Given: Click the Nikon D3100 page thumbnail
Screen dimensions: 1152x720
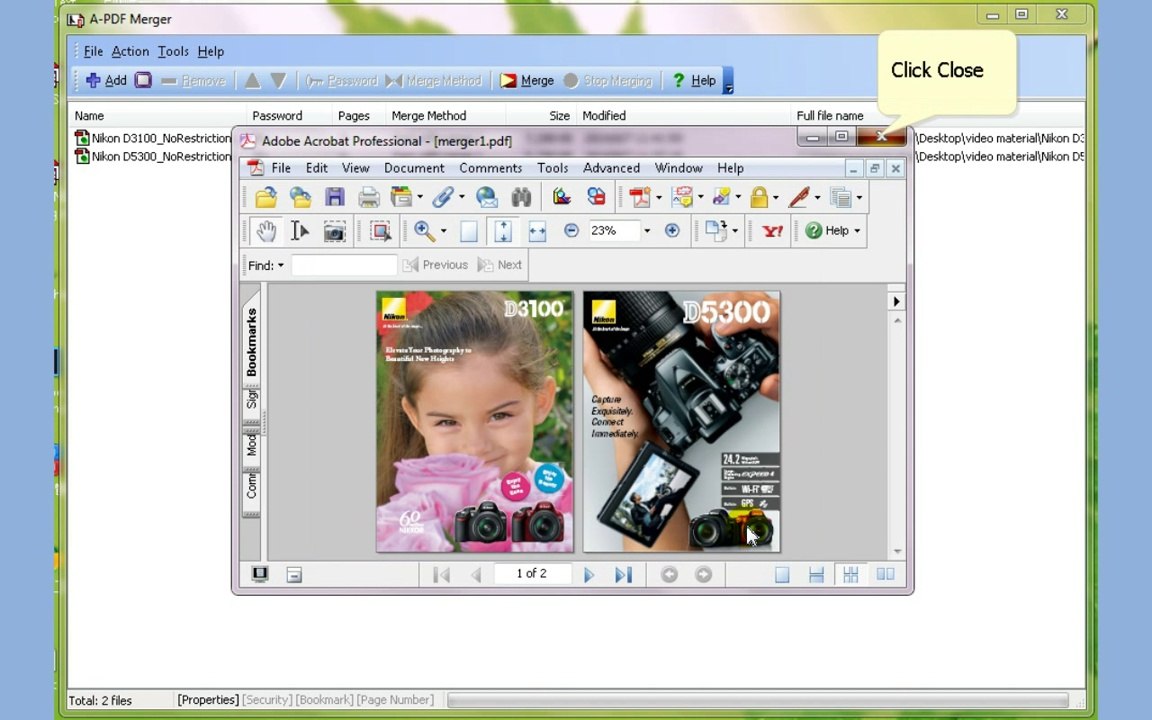Looking at the screenshot, I should [x=475, y=422].
